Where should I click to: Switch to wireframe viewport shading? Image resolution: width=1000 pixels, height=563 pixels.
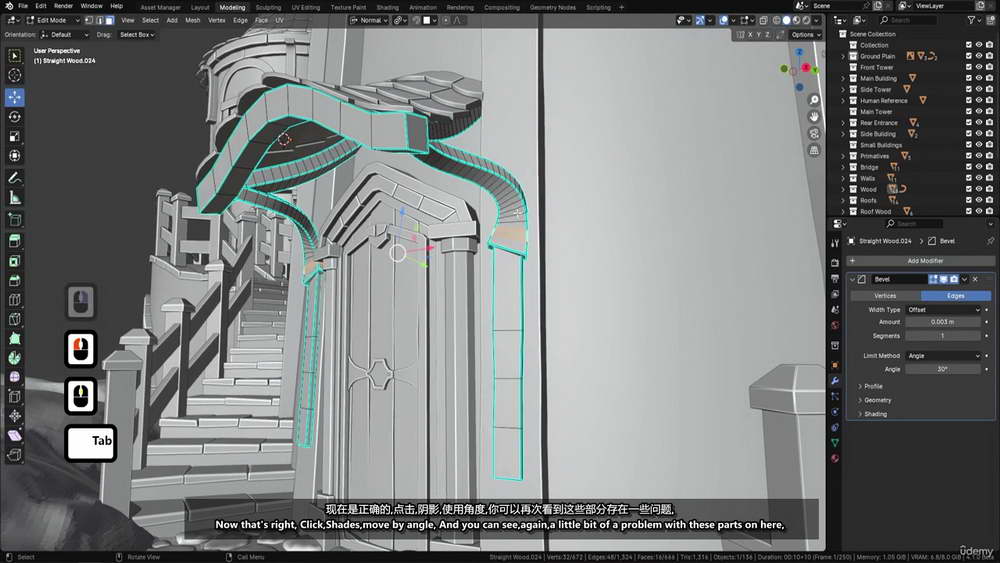coord(776,20)
